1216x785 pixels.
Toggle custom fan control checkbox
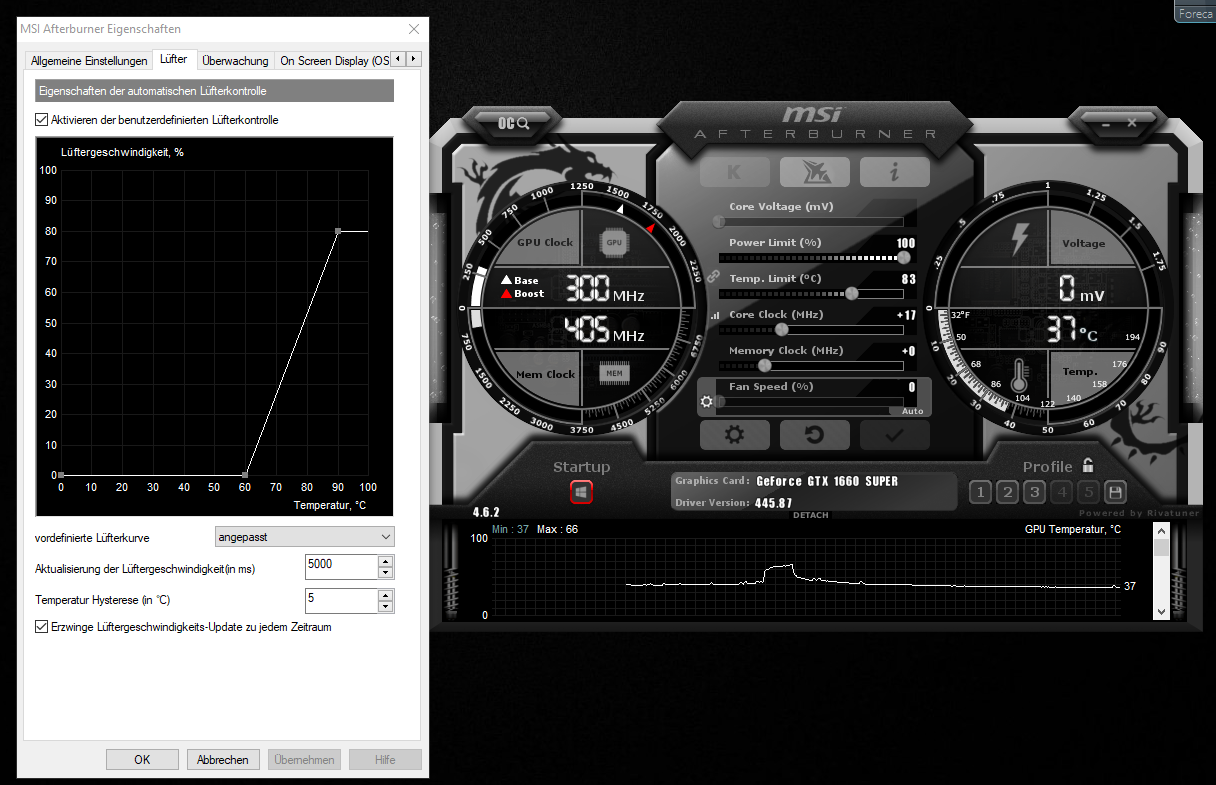click(42, 120)
